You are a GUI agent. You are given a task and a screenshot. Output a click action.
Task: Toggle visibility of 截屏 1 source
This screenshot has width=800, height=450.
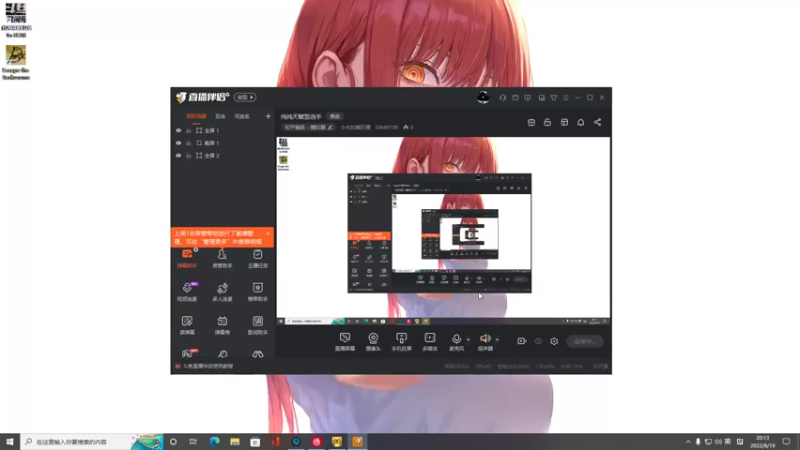coord(178,143)
